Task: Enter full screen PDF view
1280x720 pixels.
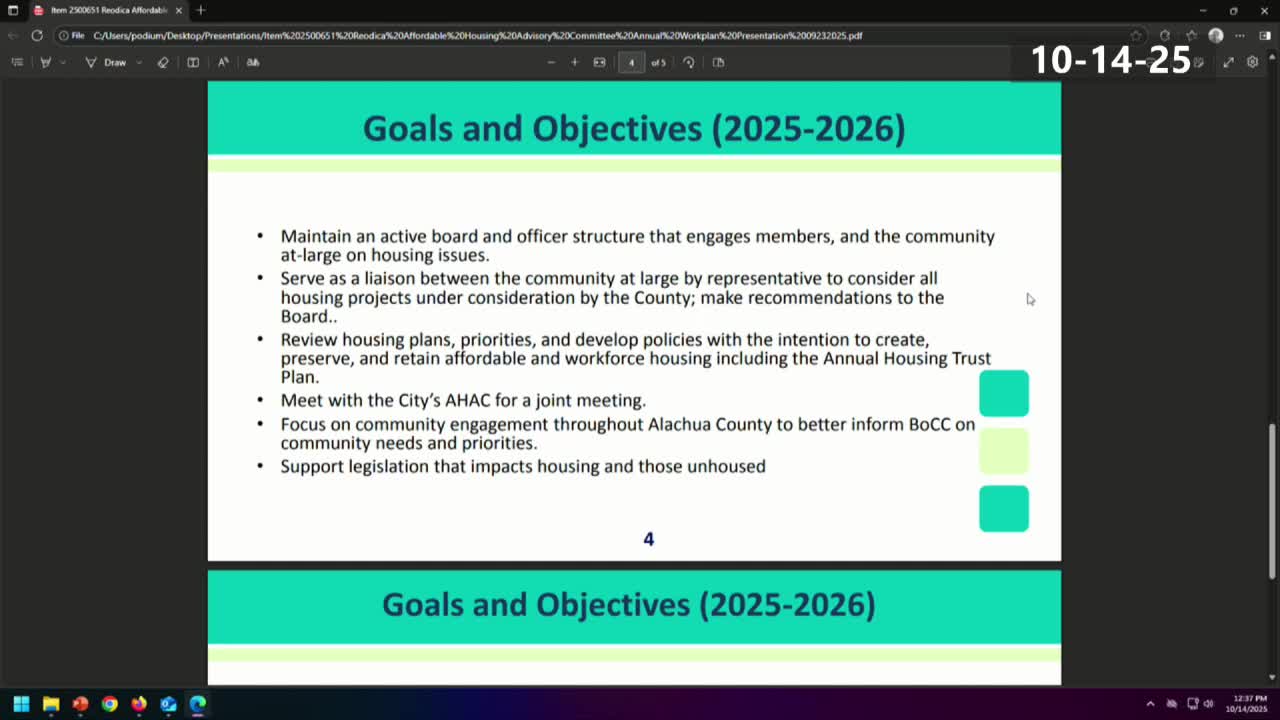Action: 1228,62
